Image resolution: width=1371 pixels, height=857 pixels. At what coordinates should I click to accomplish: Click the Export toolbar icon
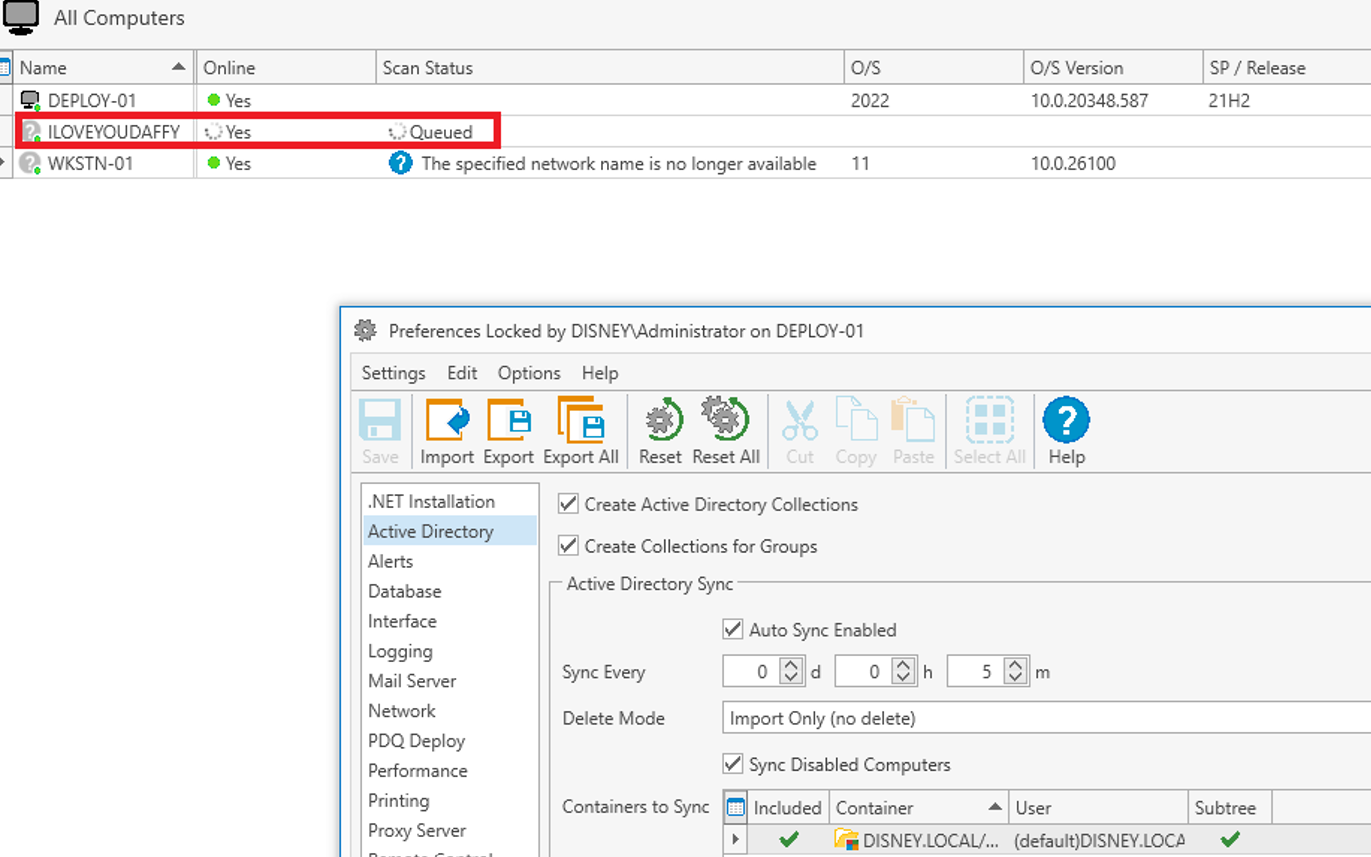[508, 419]
